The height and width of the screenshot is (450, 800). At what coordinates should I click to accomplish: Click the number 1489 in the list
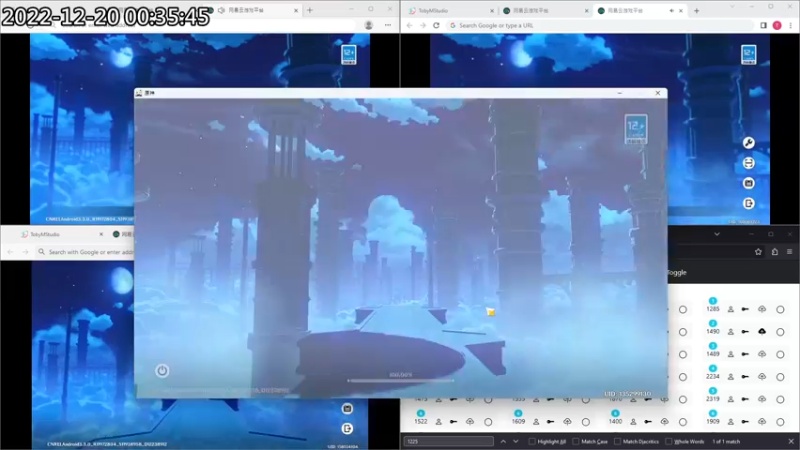click(x=713, y=354)
